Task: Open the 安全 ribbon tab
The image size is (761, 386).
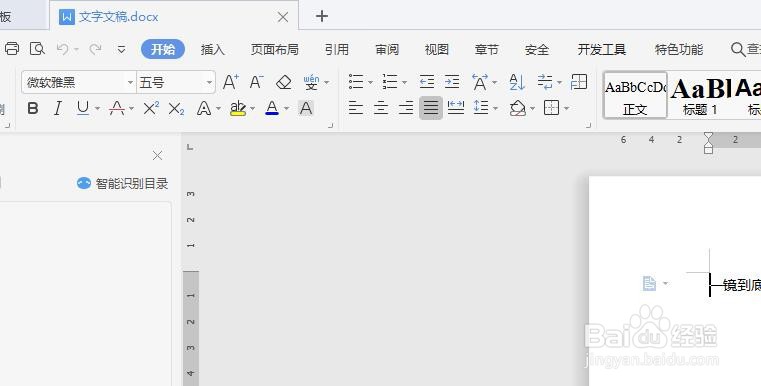Action: click(x=537, y=50)
